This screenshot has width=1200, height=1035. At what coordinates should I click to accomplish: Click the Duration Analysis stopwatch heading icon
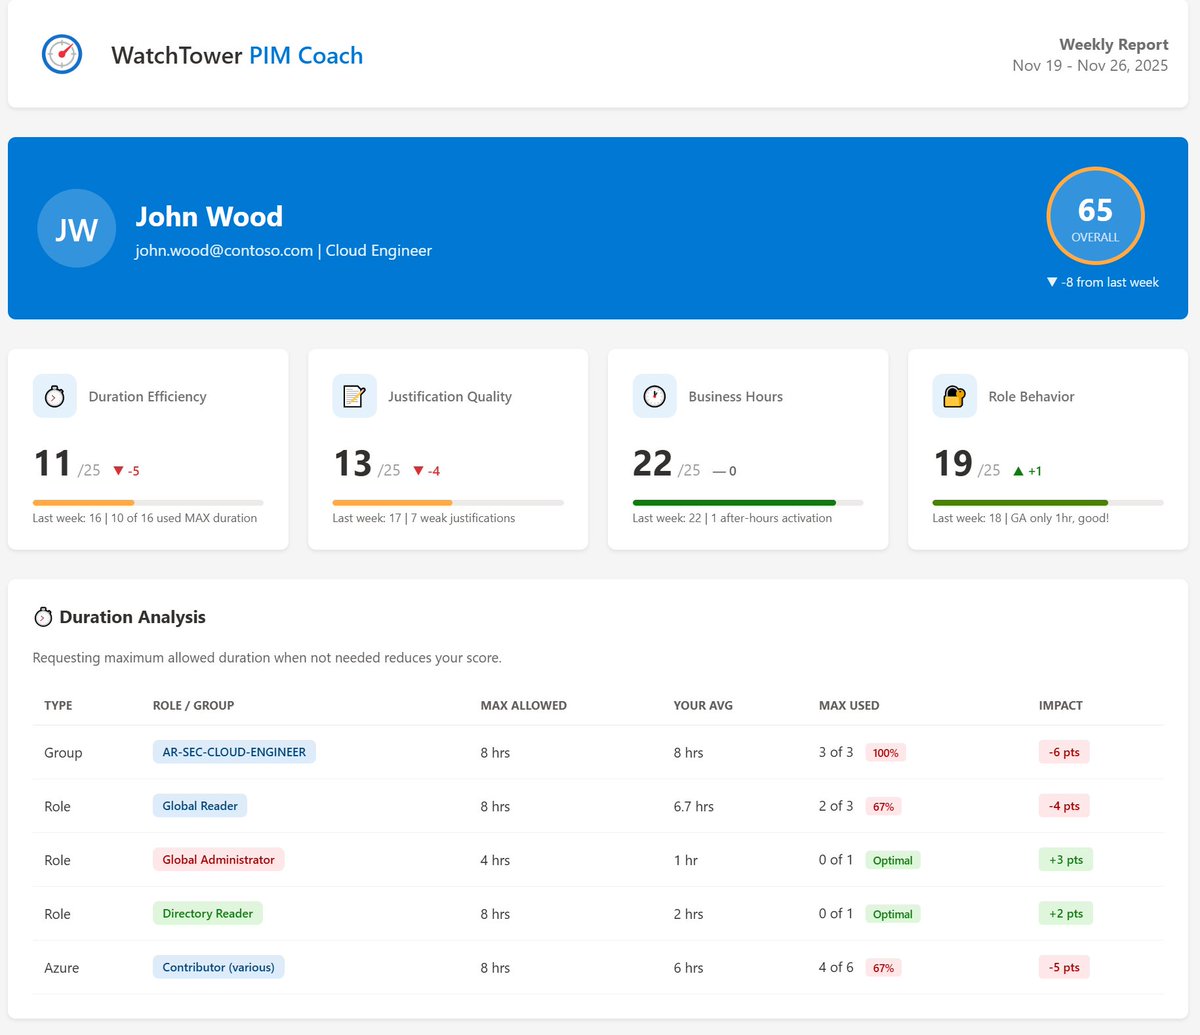(43, 616)
